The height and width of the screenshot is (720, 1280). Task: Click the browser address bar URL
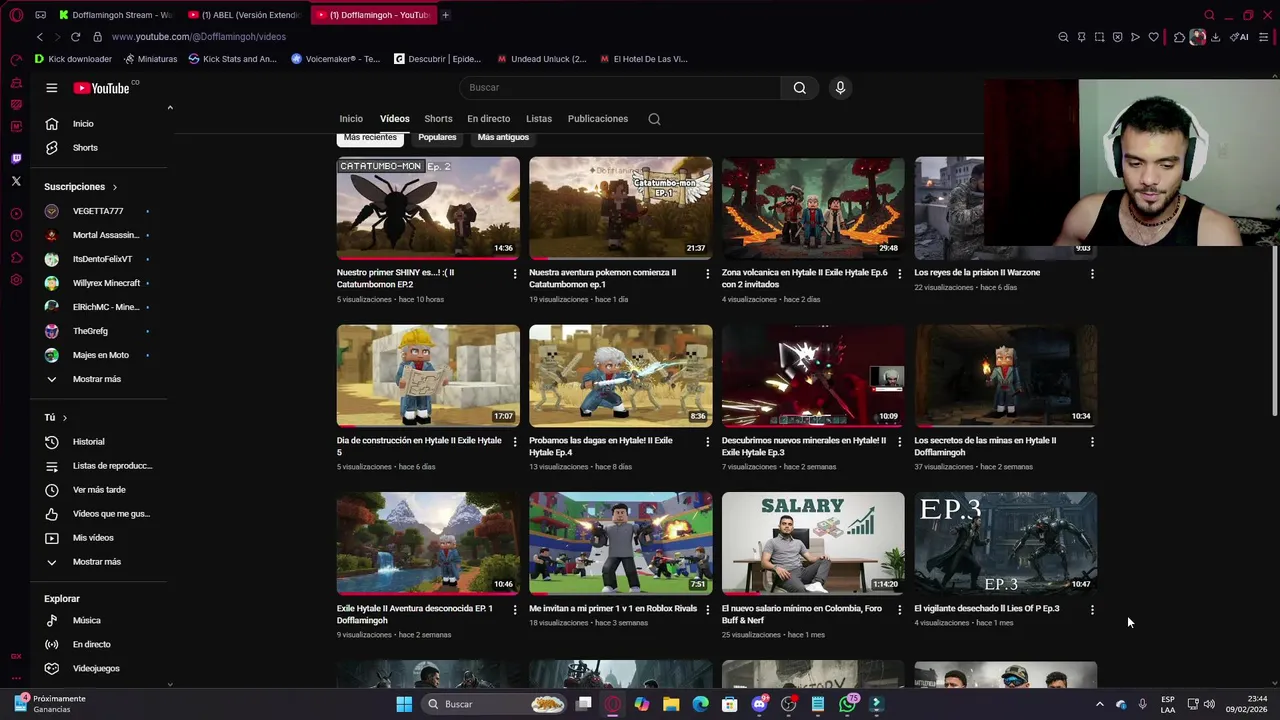[199, 37]
